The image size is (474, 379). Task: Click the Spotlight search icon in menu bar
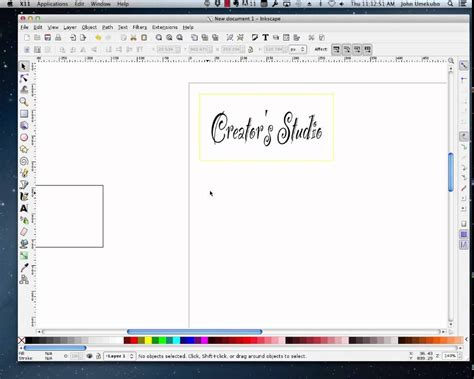(x=450, y=4)
